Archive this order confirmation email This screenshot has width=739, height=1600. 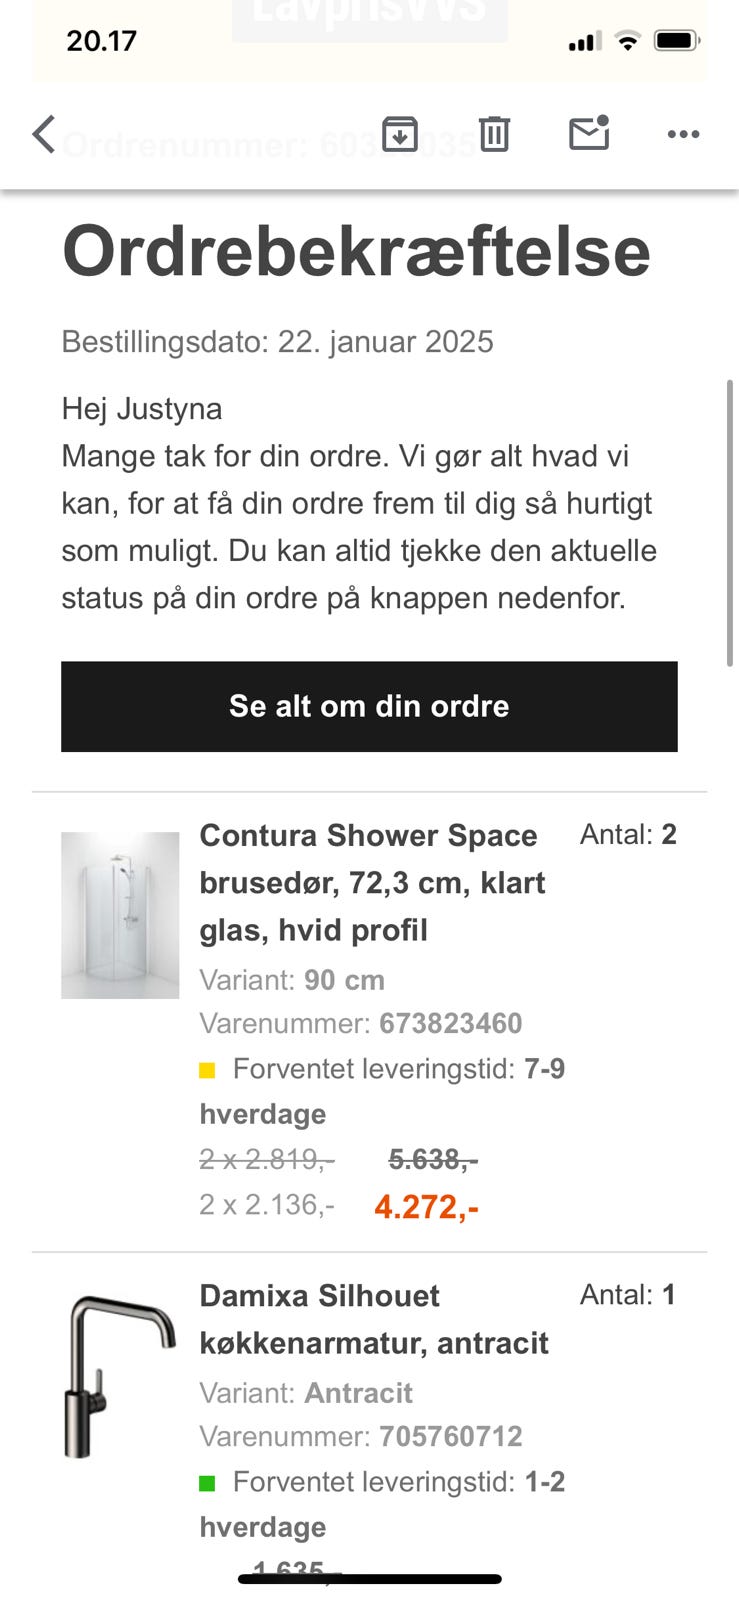[400, 134]
